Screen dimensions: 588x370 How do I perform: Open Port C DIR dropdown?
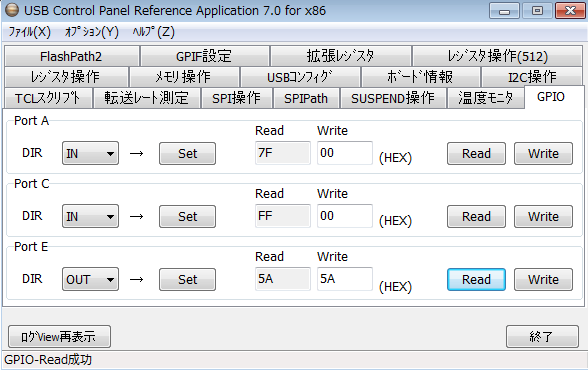[x=90, y=216]
